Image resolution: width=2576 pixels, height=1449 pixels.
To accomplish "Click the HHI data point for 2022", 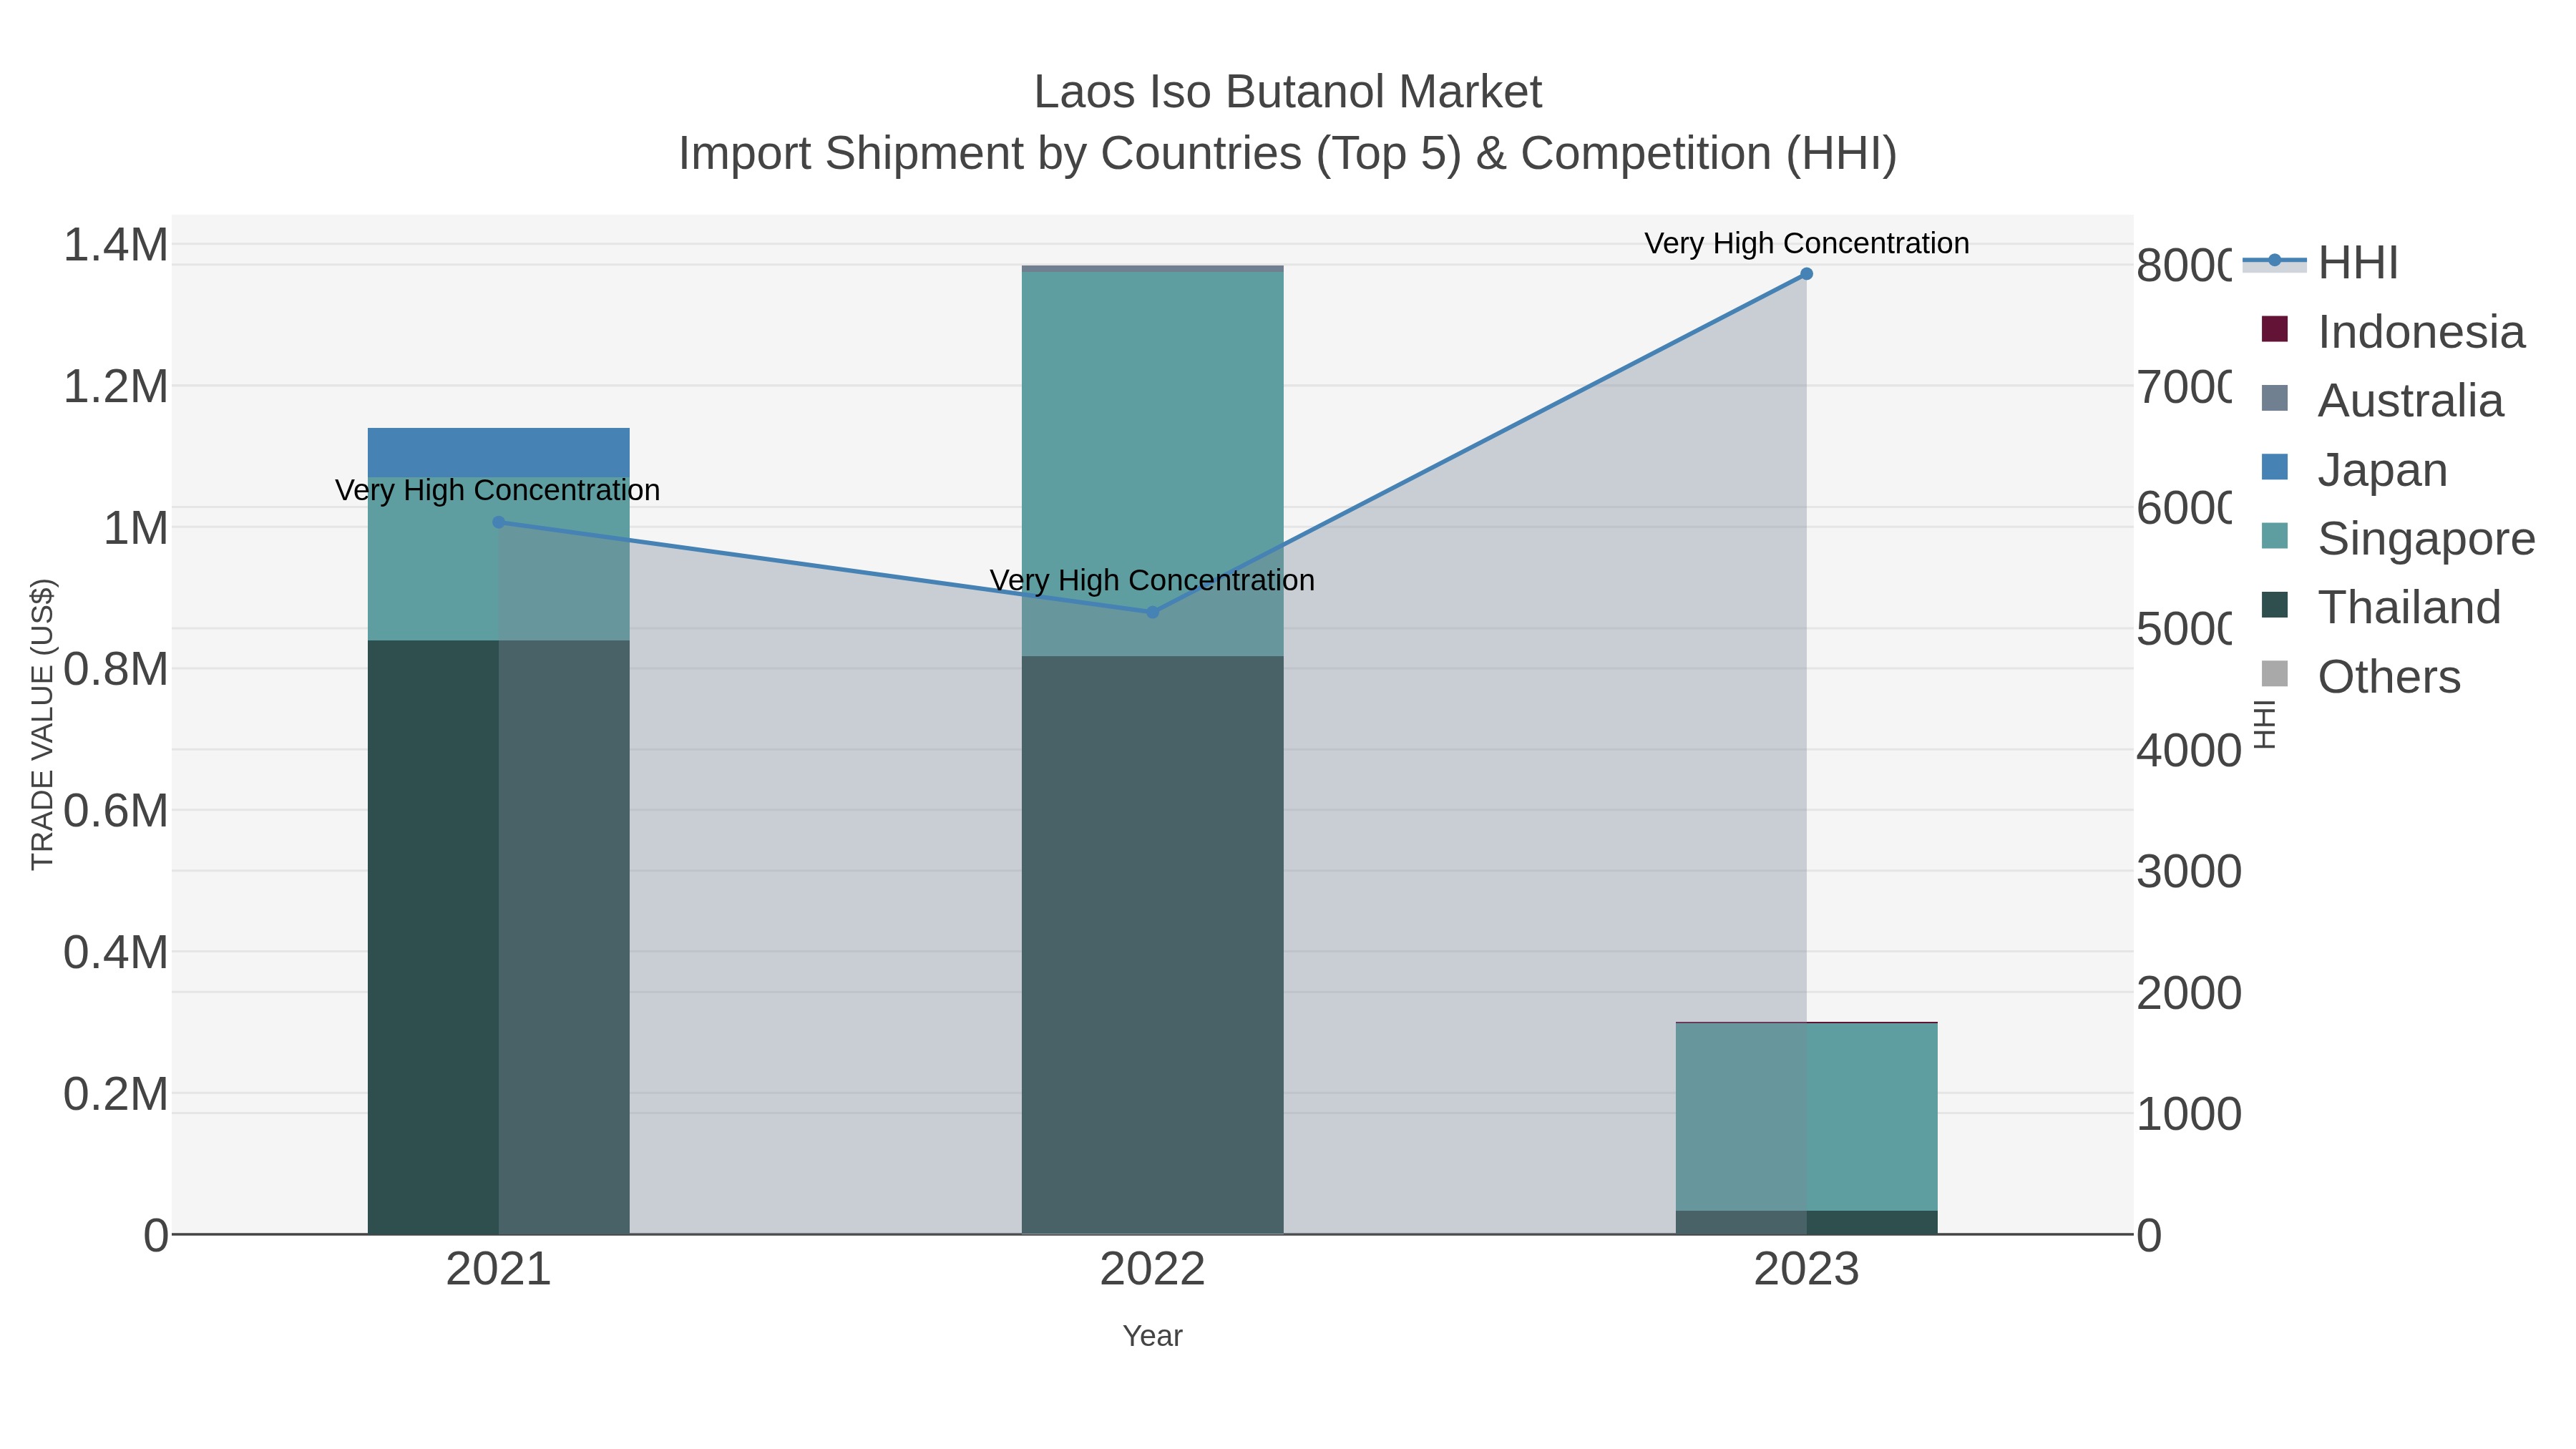I will click(x=1152, y=612).
